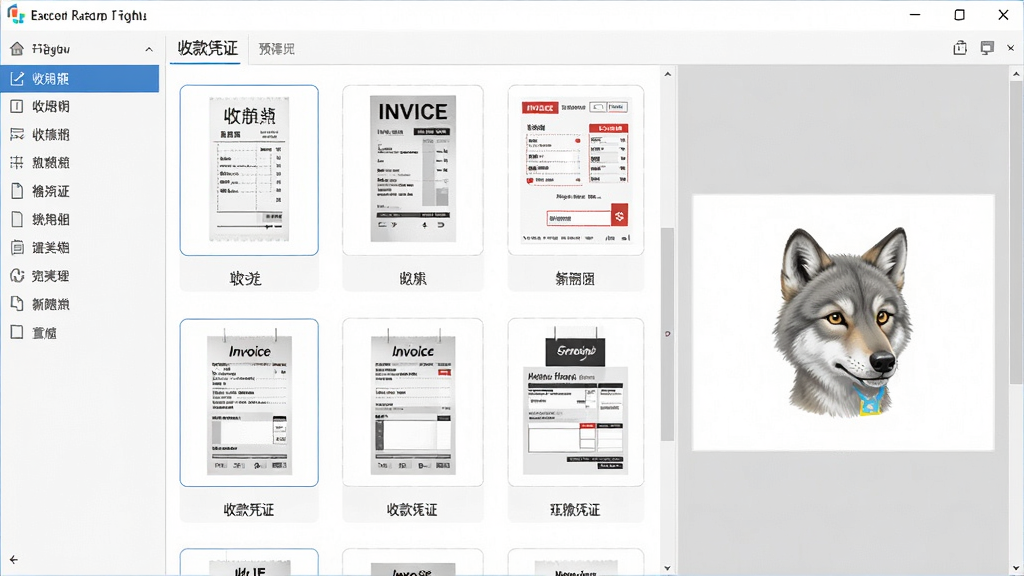Close the preview pane with the small x
The height and width of the screenshot is (576, 1024).
point(1010,48)
